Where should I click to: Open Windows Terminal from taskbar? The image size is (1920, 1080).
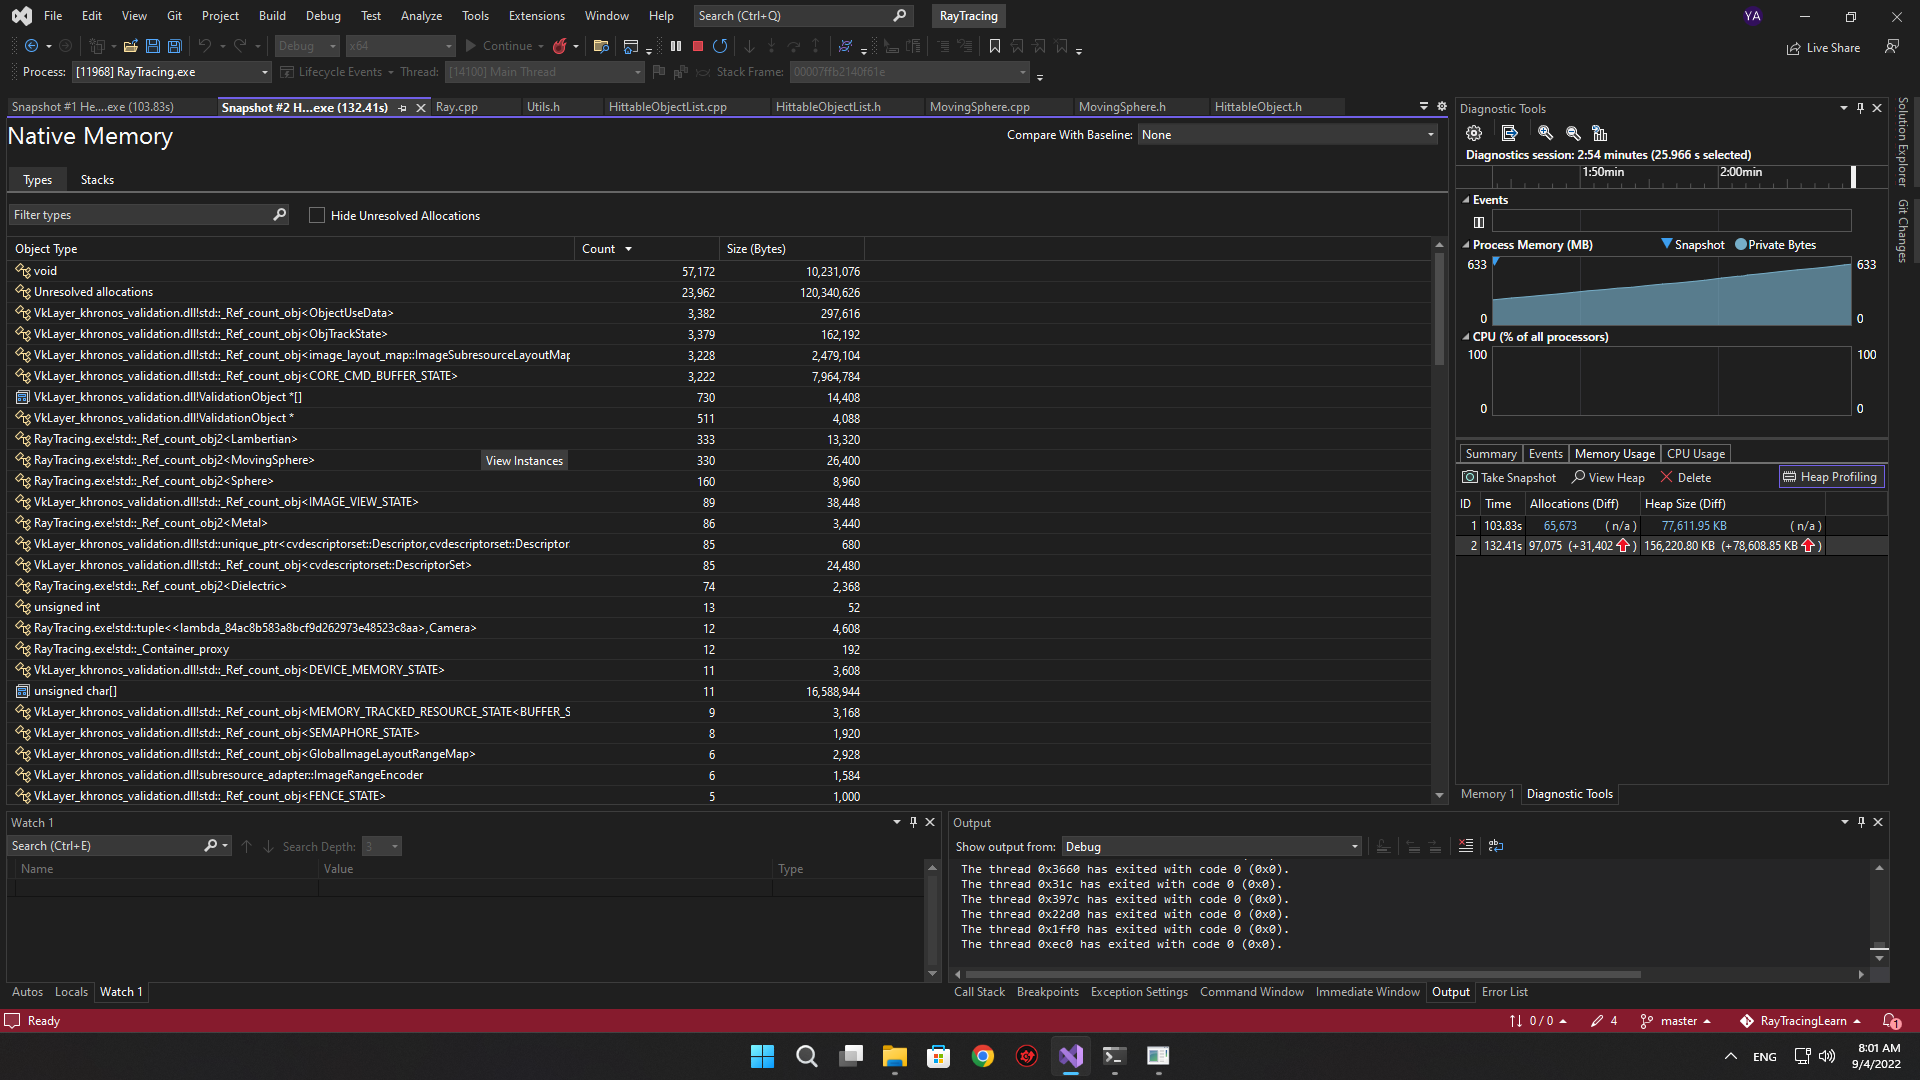coord(1115,1056)
